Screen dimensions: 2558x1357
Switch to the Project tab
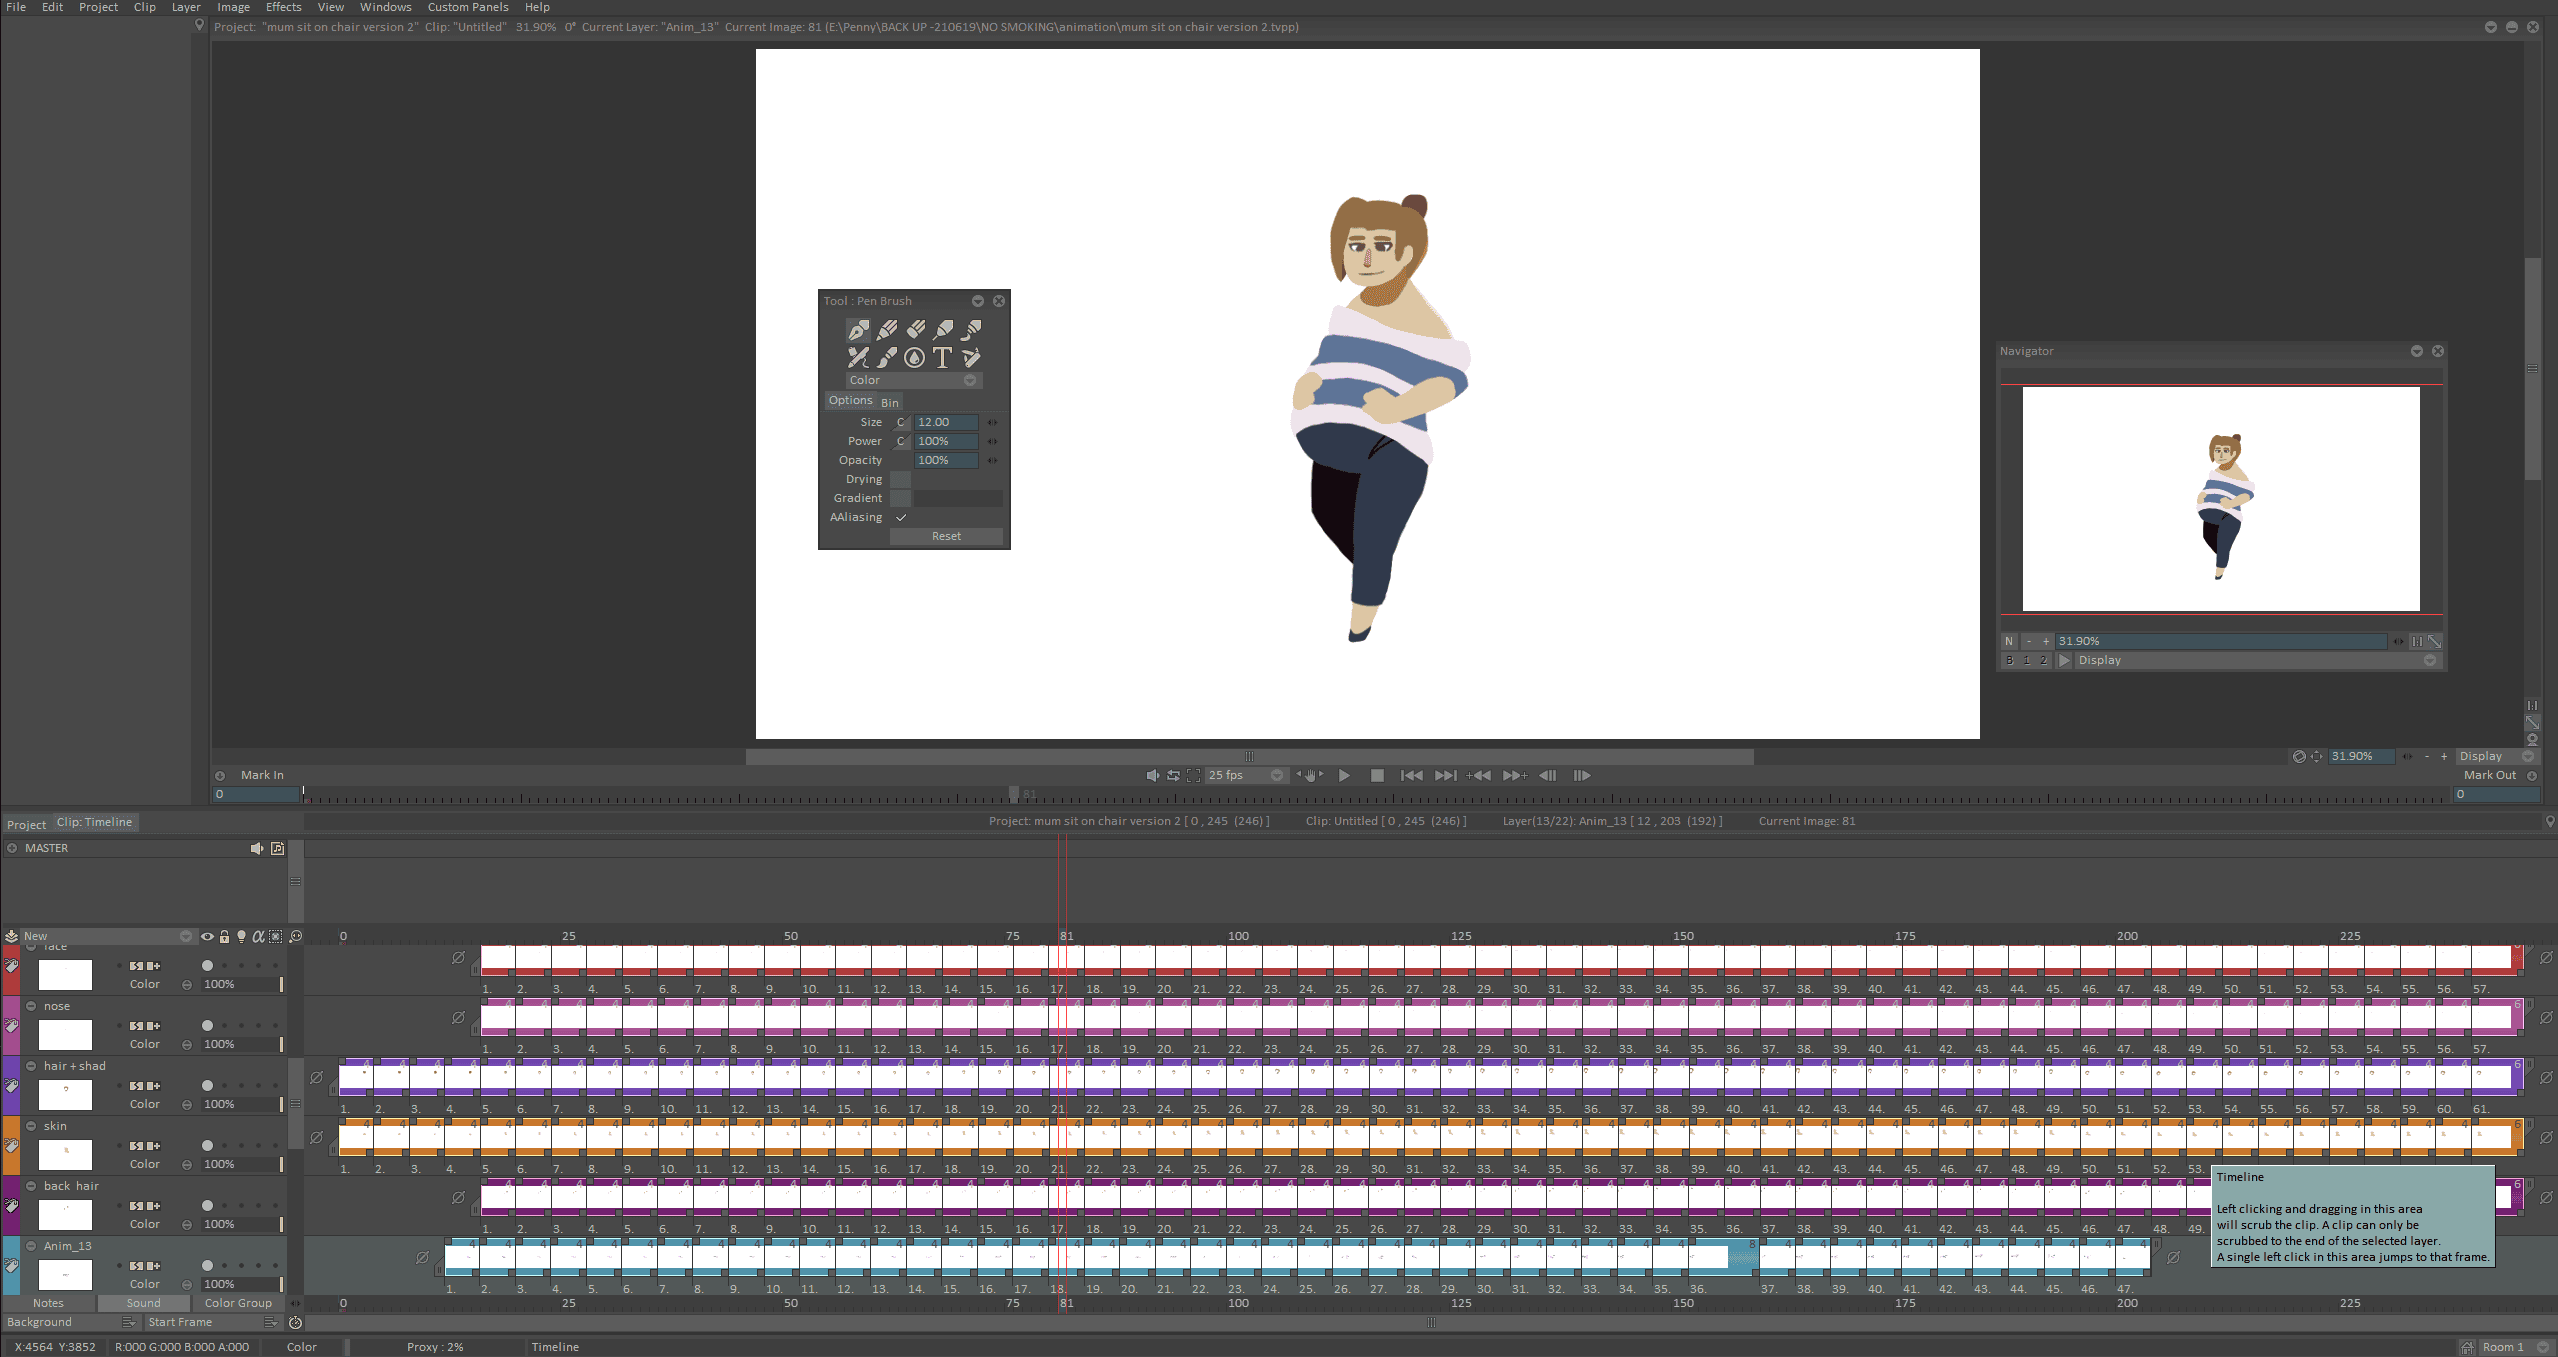pyautogui.click(x=26, y=825)
